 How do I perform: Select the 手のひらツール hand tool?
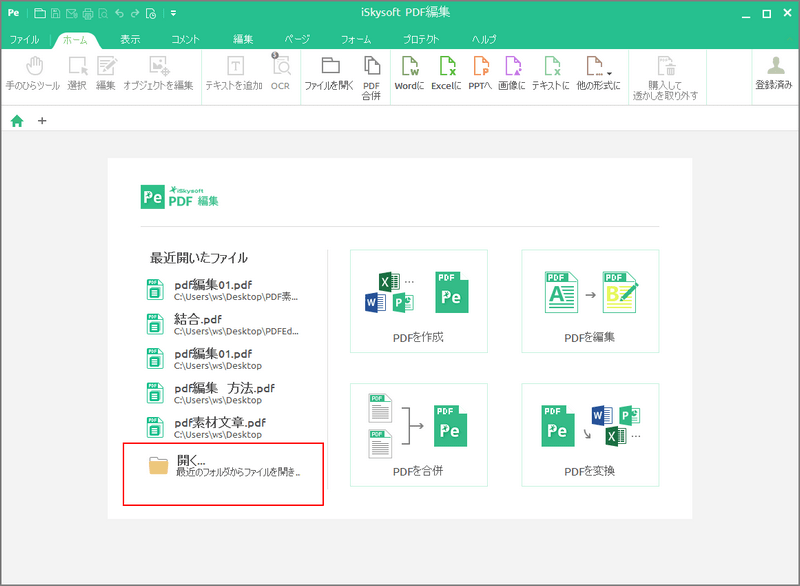point(33,74)
